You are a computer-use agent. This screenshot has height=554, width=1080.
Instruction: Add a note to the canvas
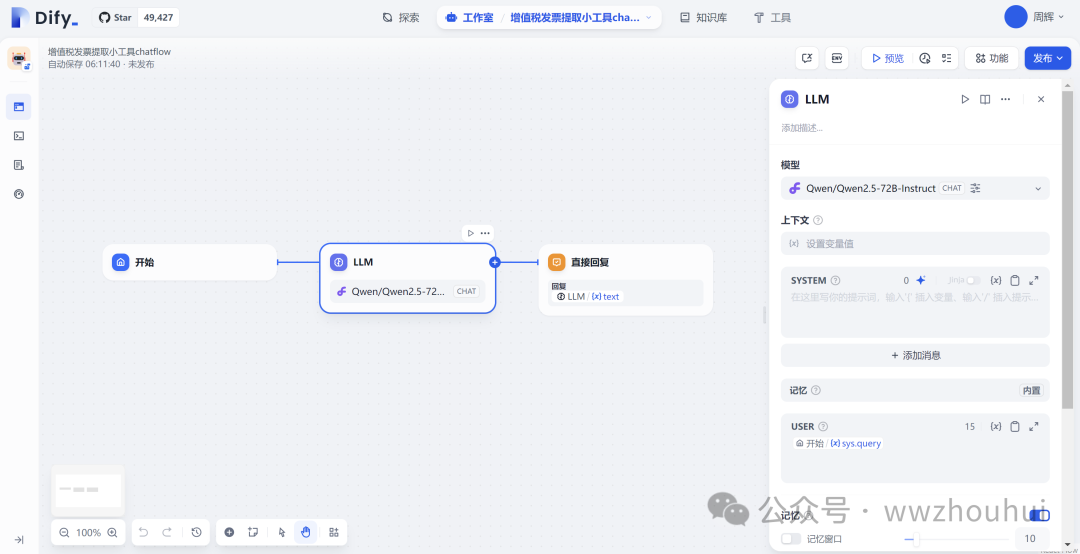click(253, 532)
